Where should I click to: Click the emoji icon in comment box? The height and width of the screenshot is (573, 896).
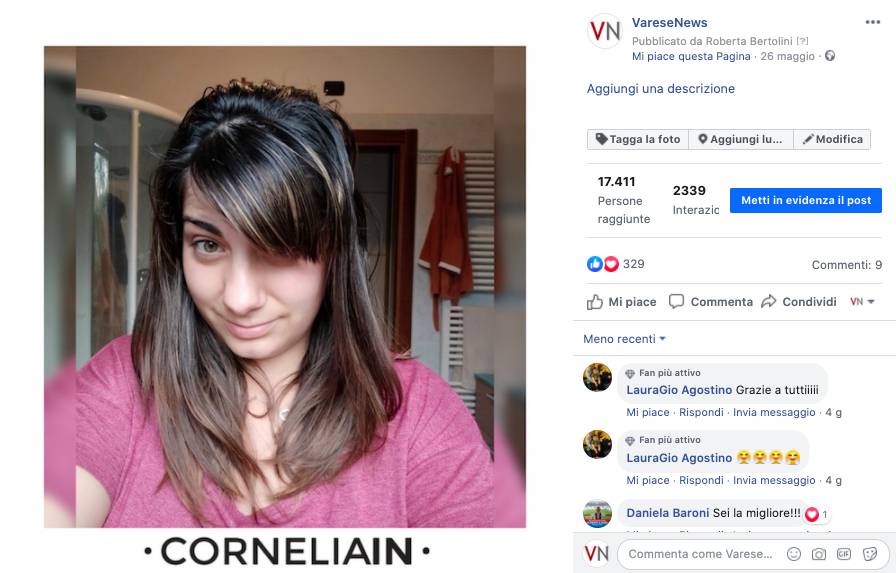click(794, 554)
